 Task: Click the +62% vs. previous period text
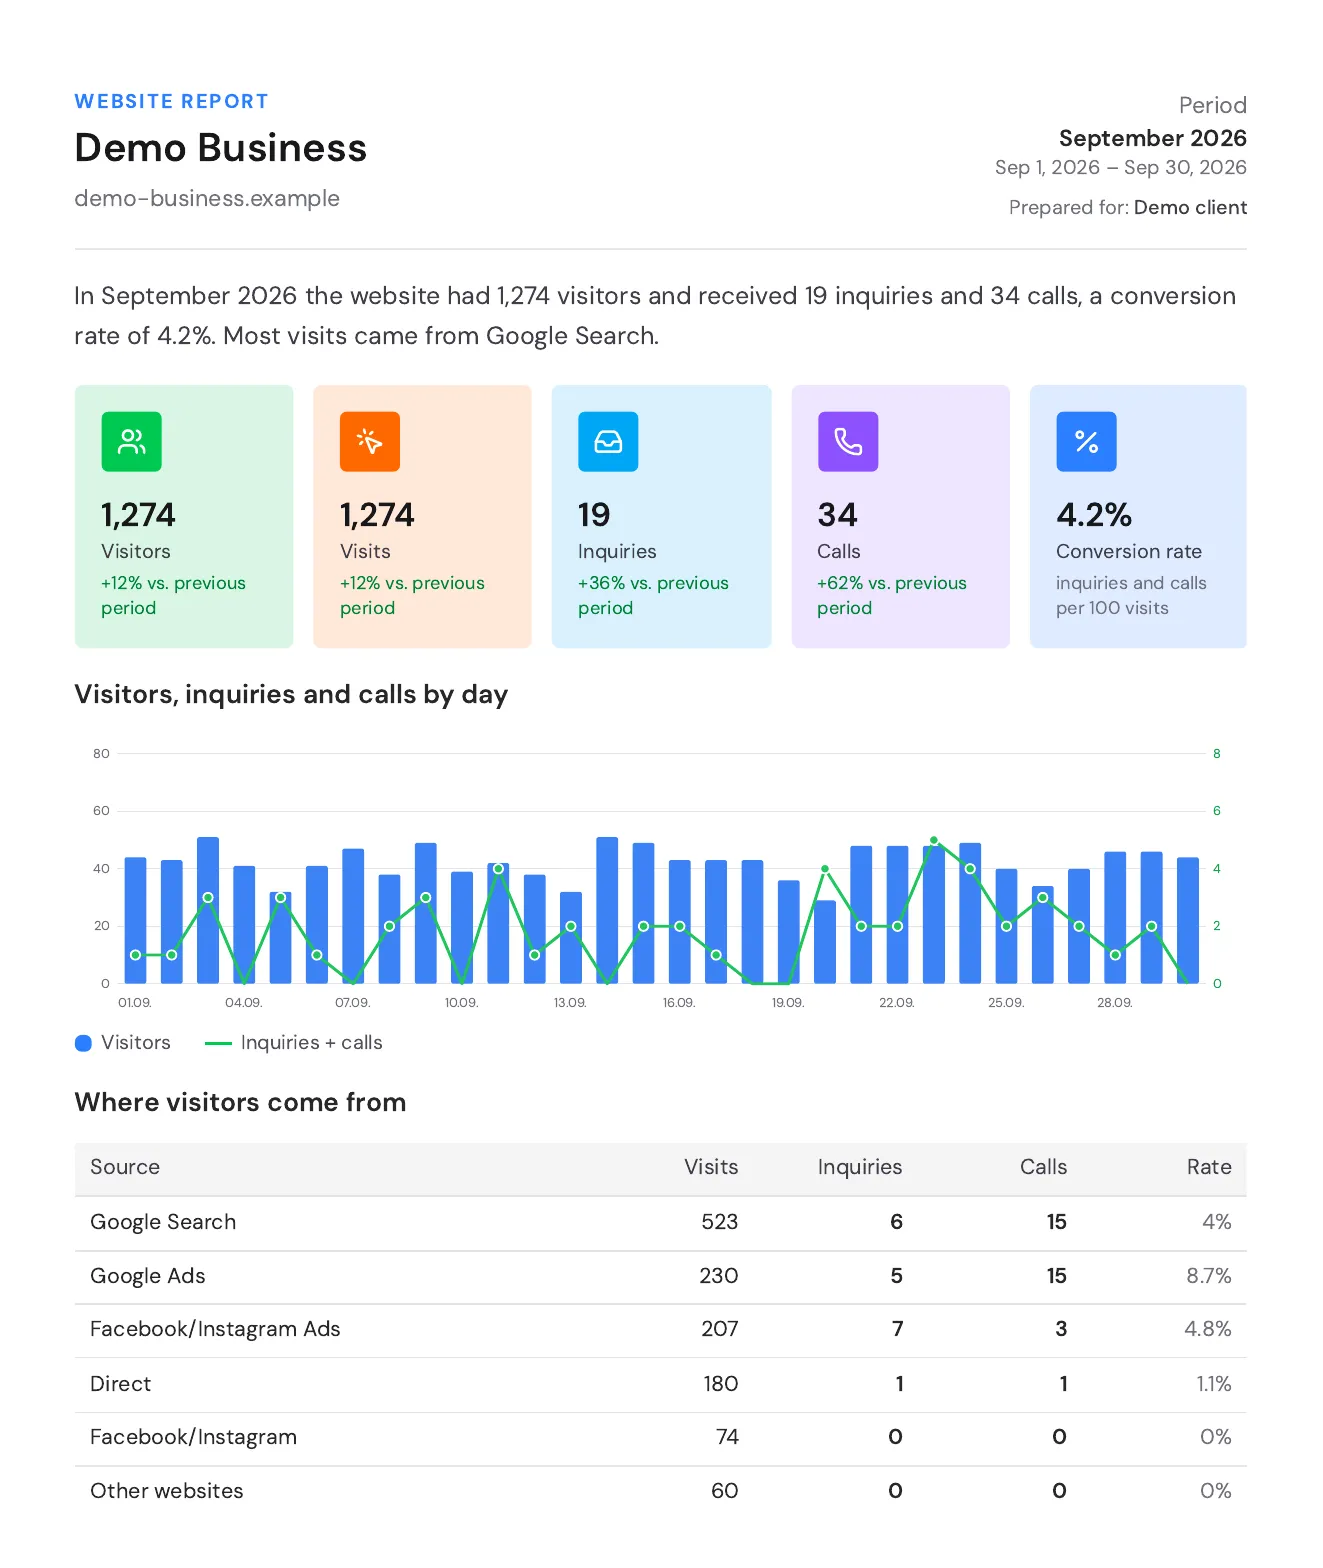(x=892, y=595)
